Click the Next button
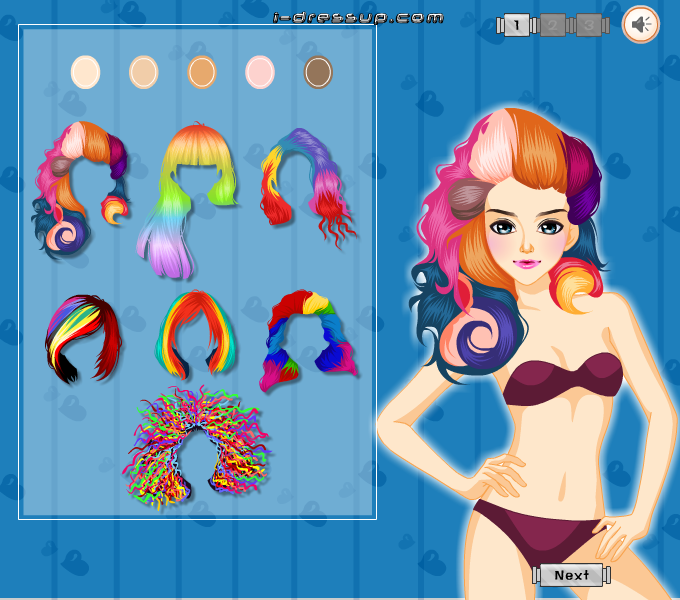 pyautogui.click(x=572, y=575)
